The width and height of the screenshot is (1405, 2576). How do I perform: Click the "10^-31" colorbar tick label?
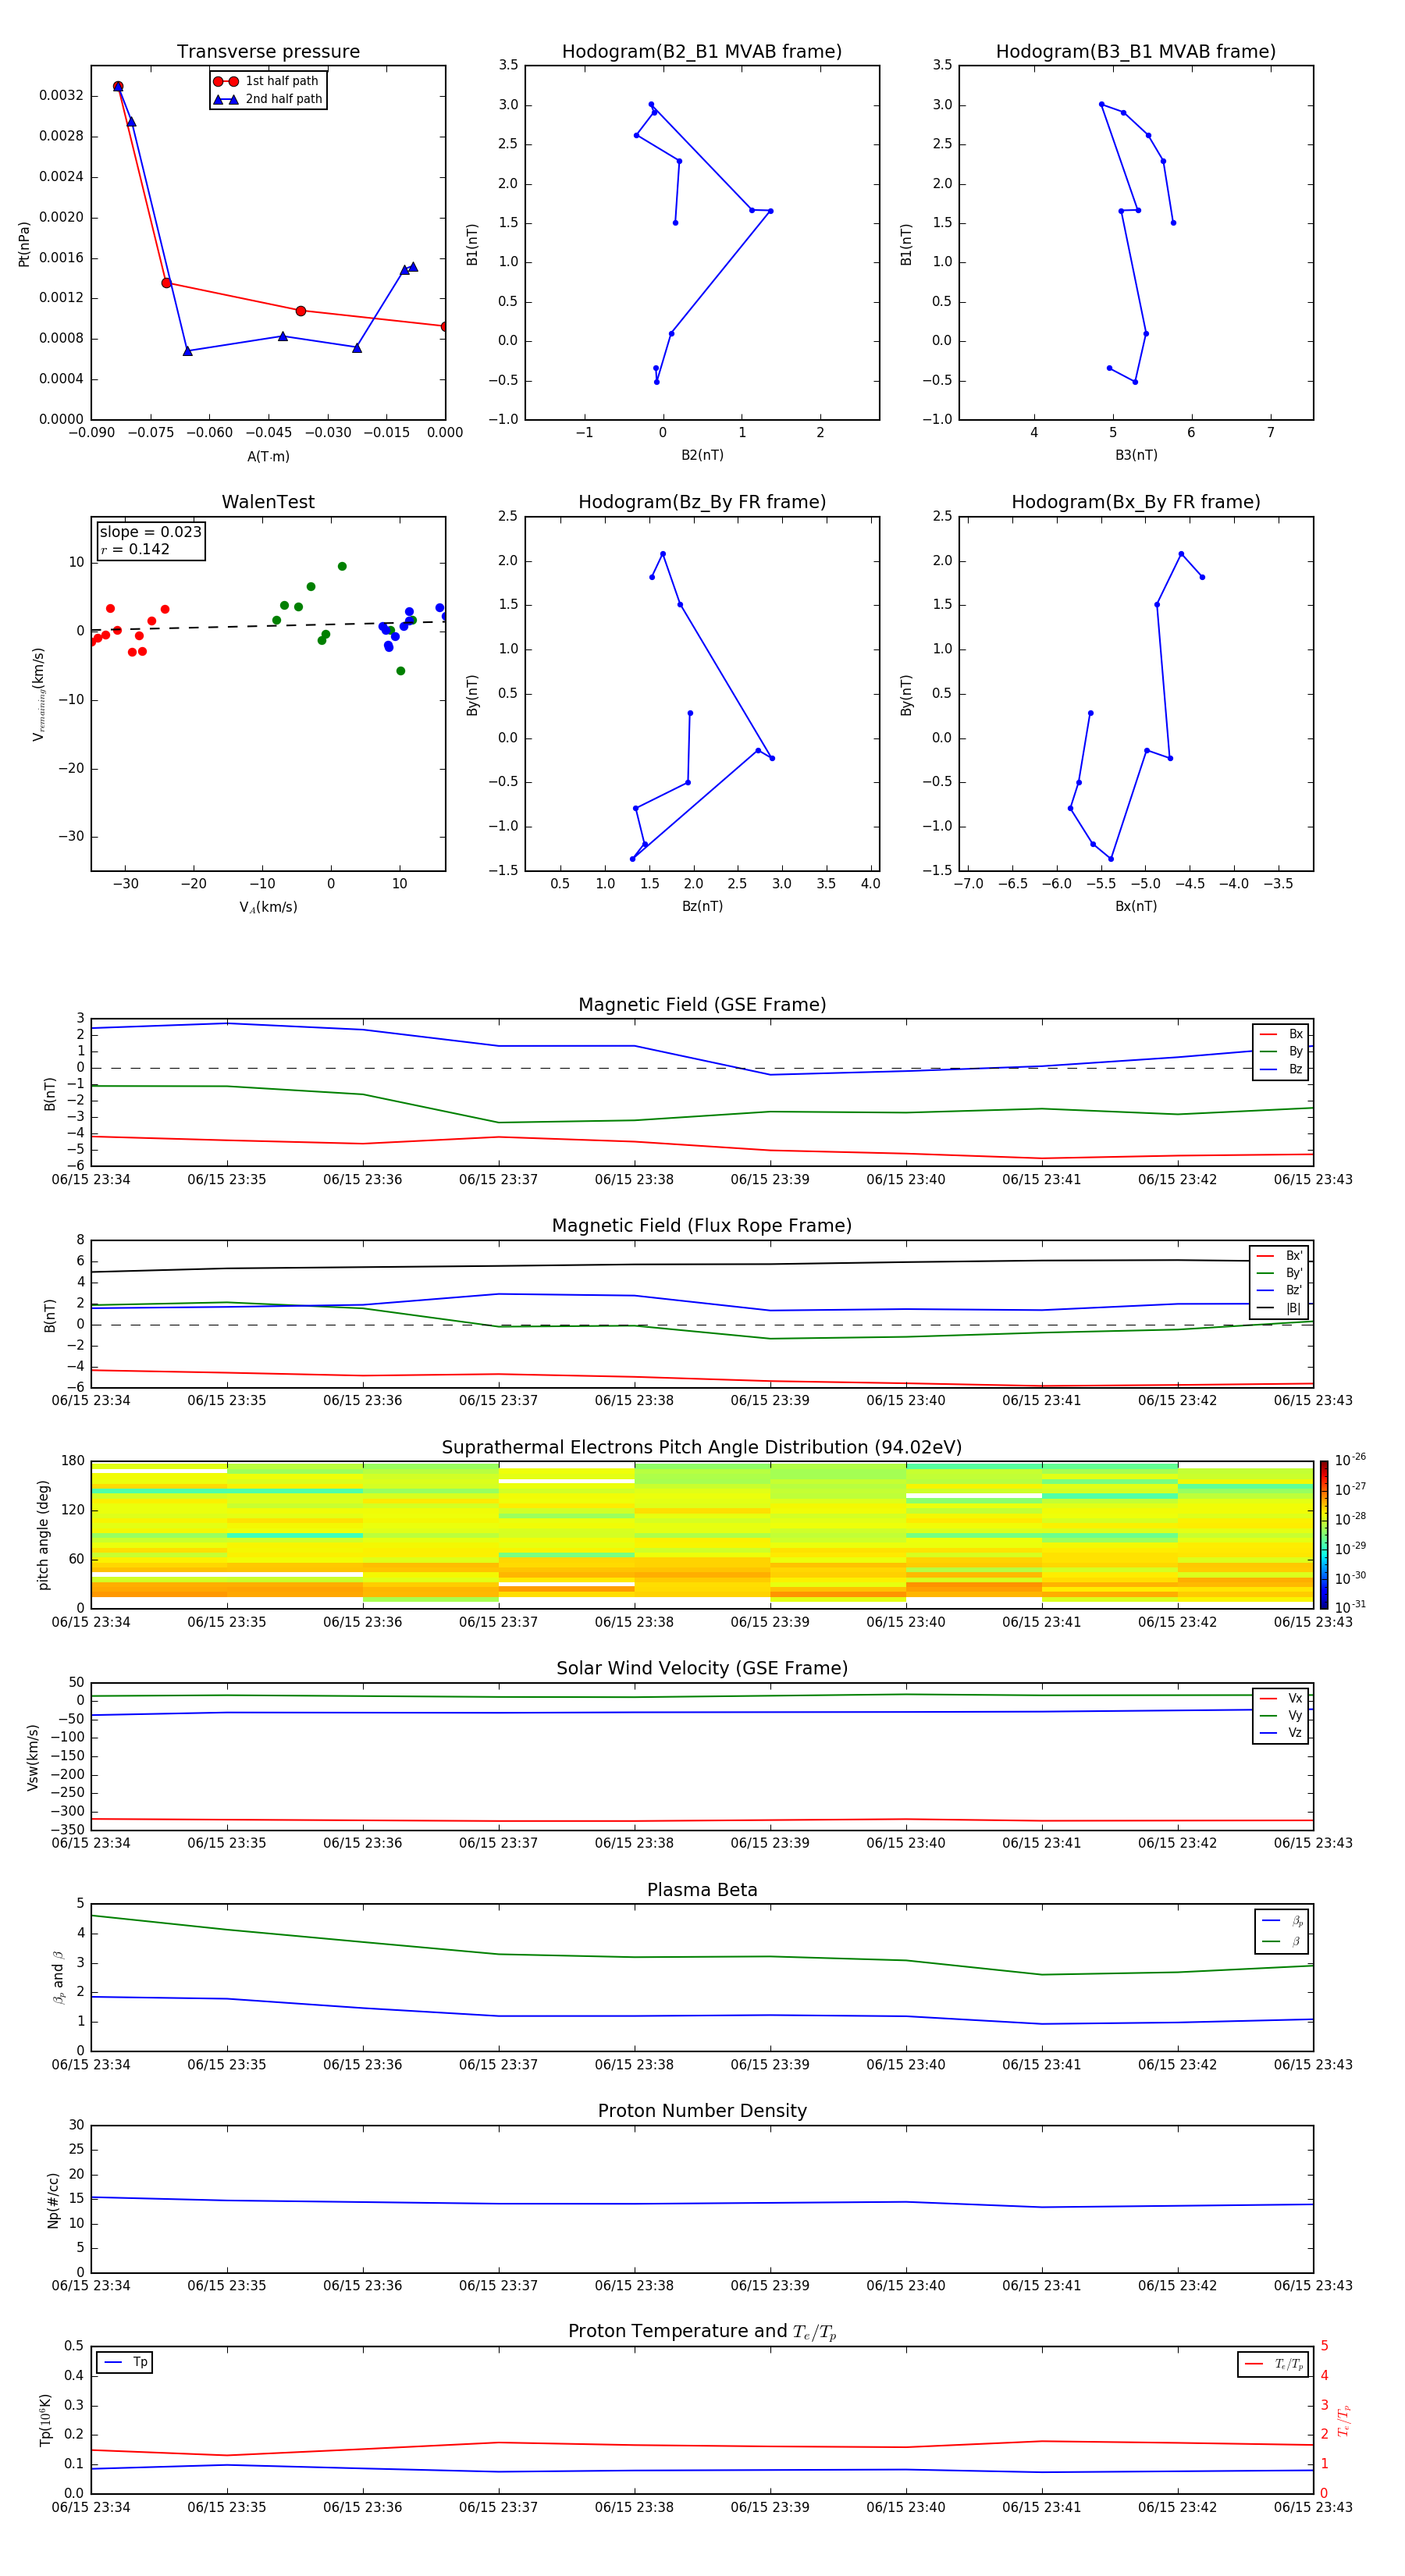[1350, 1607]
